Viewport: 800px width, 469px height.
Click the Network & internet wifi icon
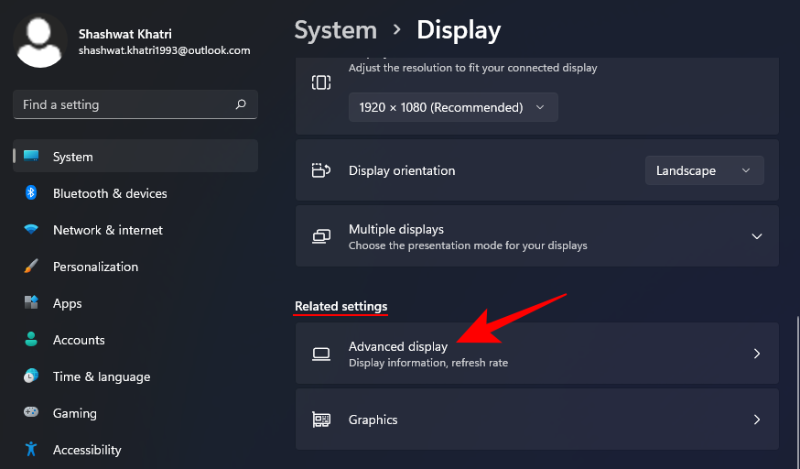(31, 230)
